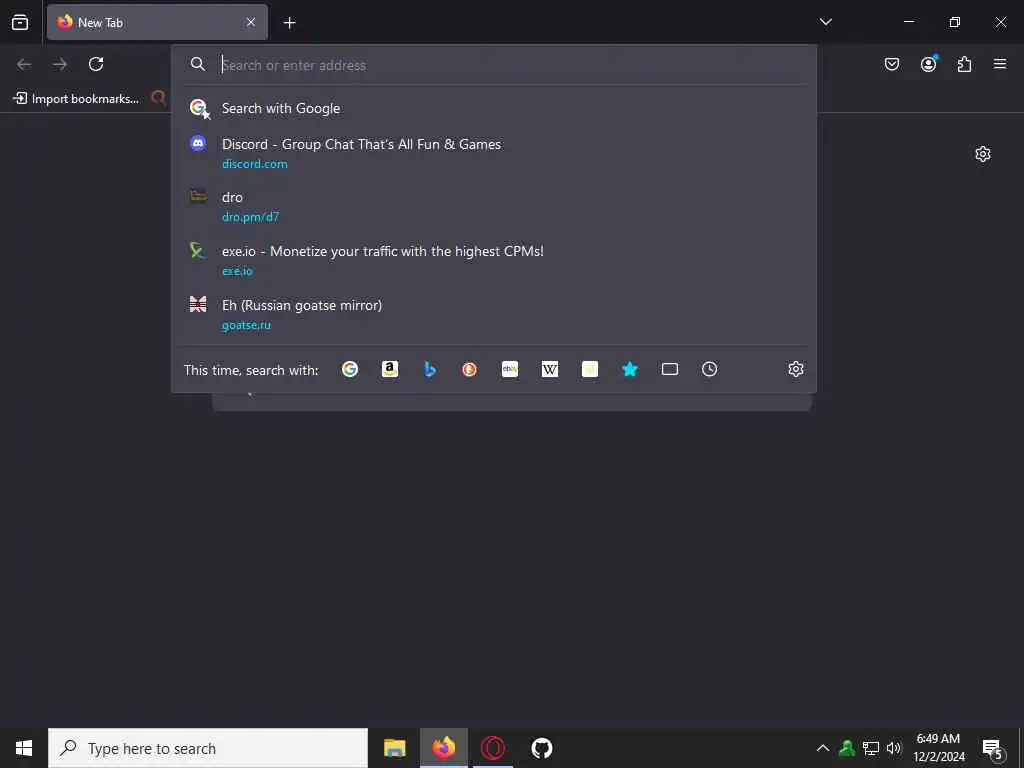
Task: Search in History clock icon
Action: click(709, 370)
